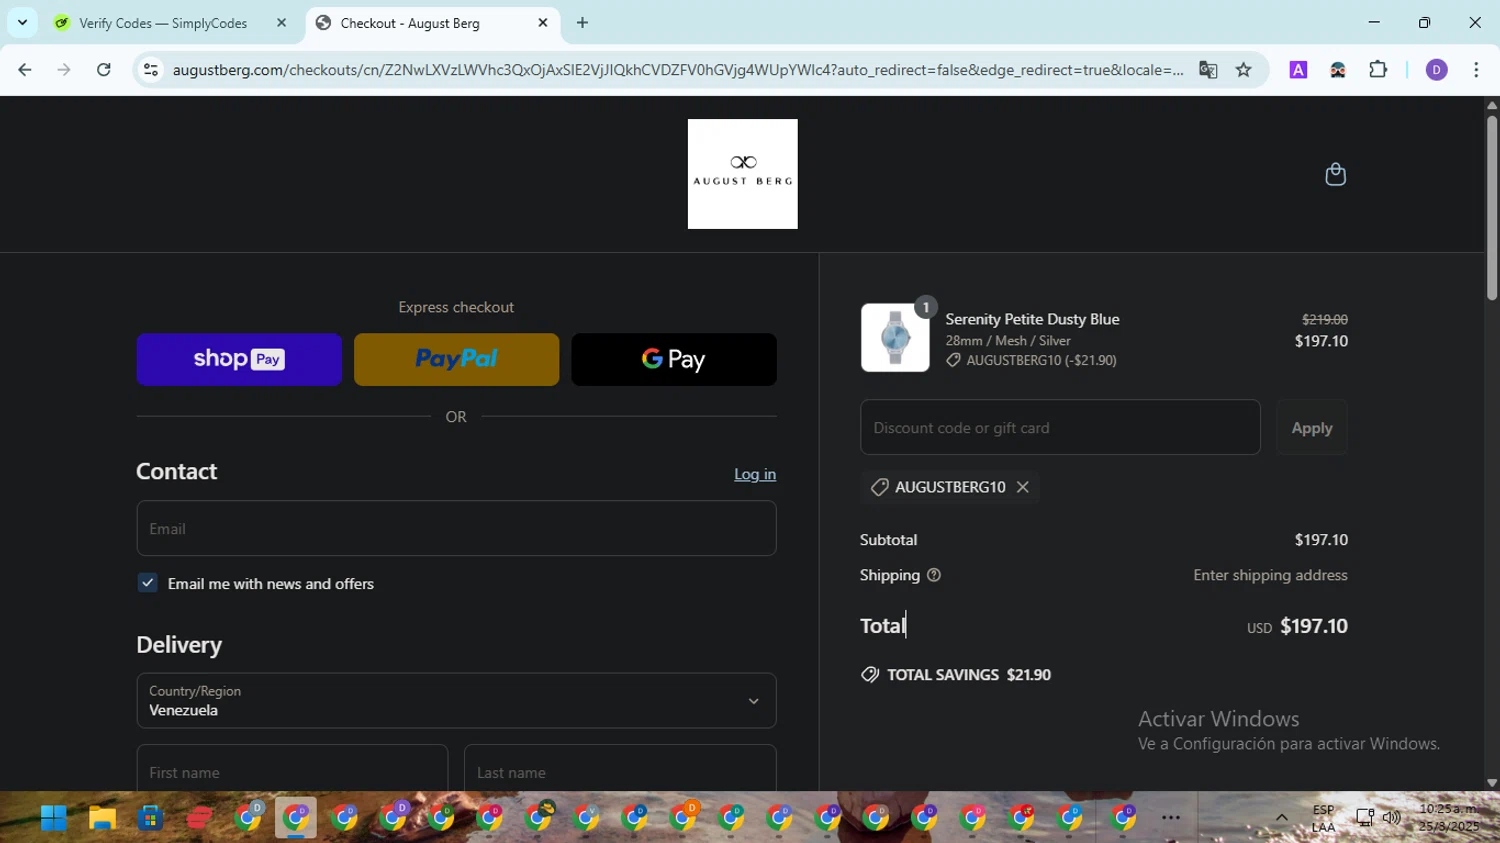Open the Windows Start menu
Image resolution: width=1500 pixels, height=843 pixels.
pos(54,818)
